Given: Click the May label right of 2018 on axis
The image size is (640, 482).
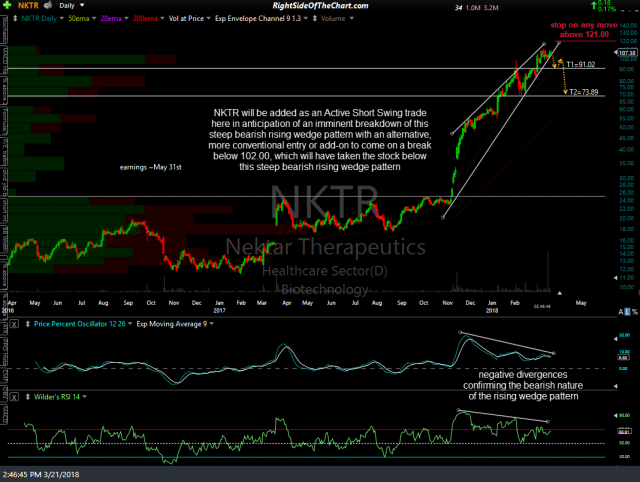Looking at the screenshot, I should coord(581,303).
